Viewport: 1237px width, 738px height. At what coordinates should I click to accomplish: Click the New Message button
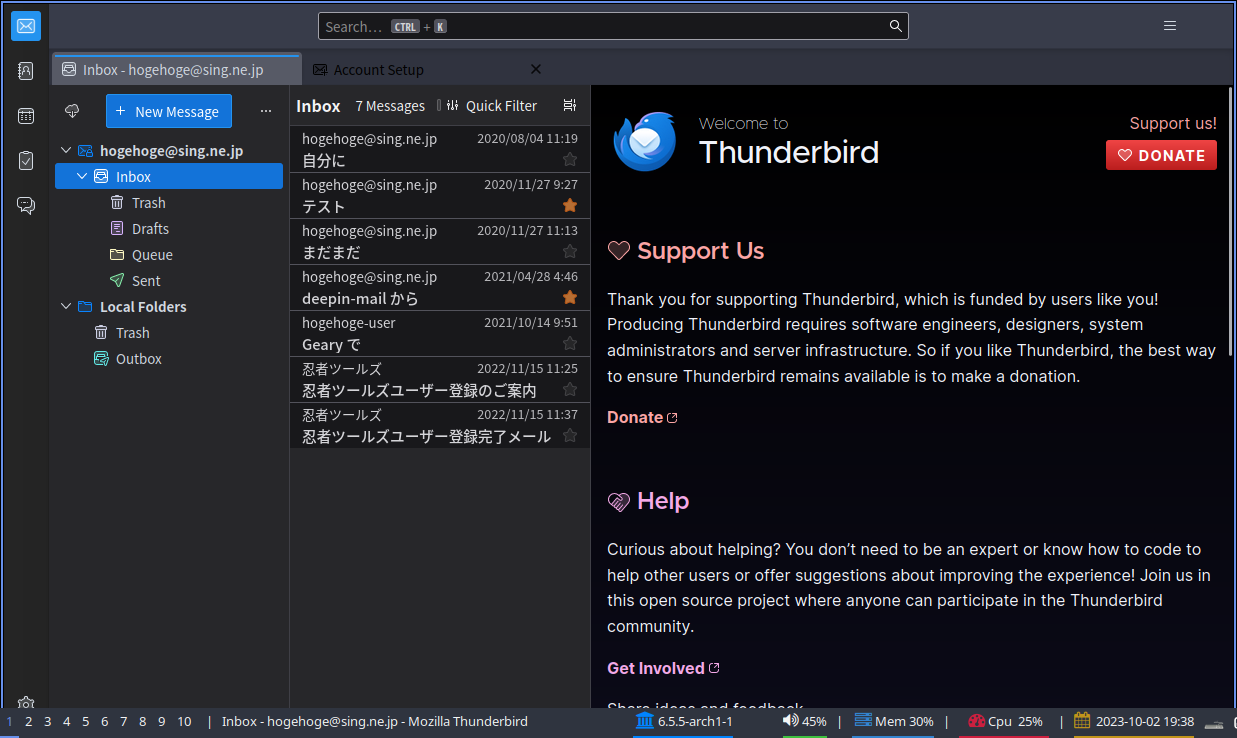click(x=169, y=111)
